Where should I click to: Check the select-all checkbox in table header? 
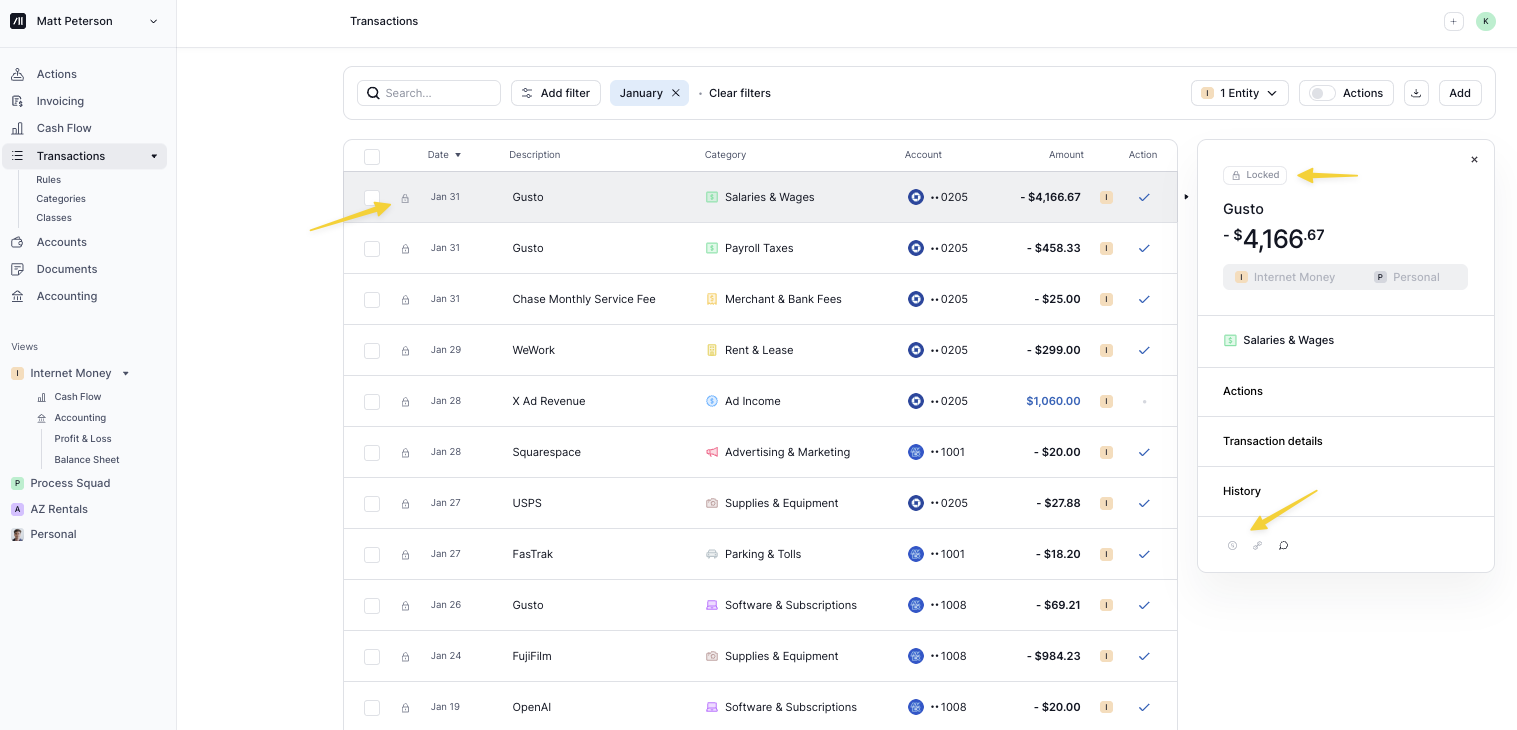click(372, 156)
